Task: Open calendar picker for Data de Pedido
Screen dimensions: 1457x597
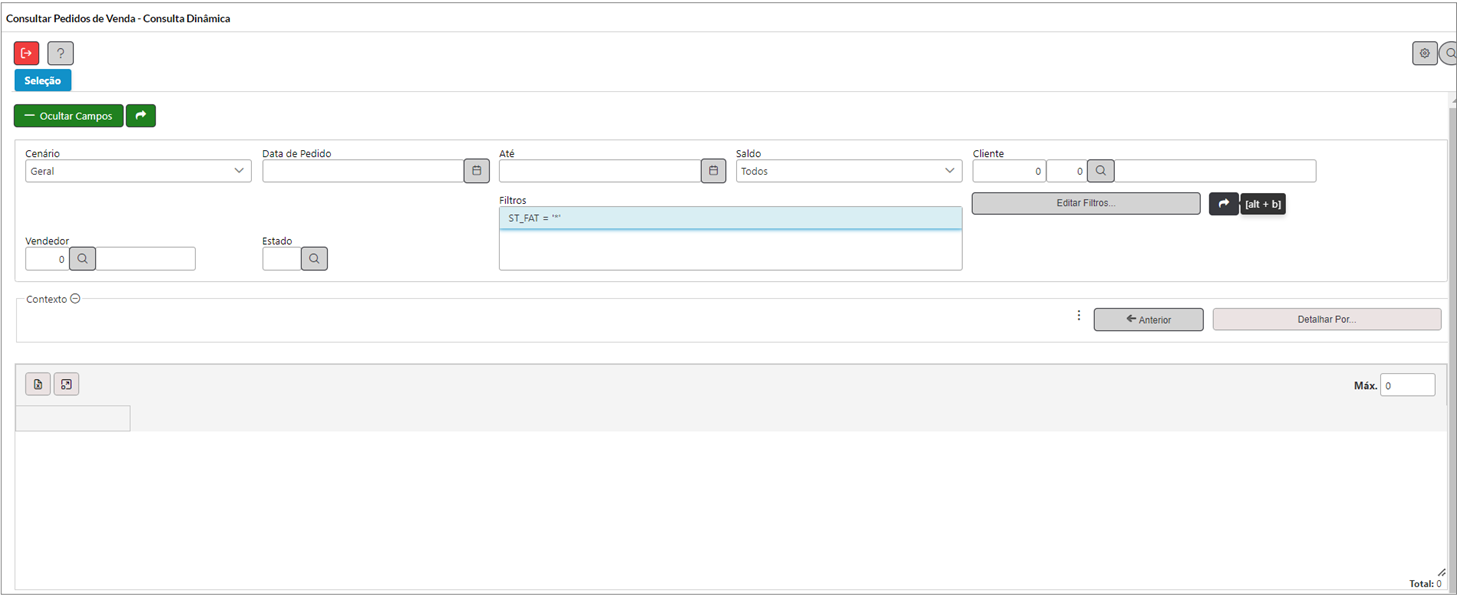Action: (477, 171)
